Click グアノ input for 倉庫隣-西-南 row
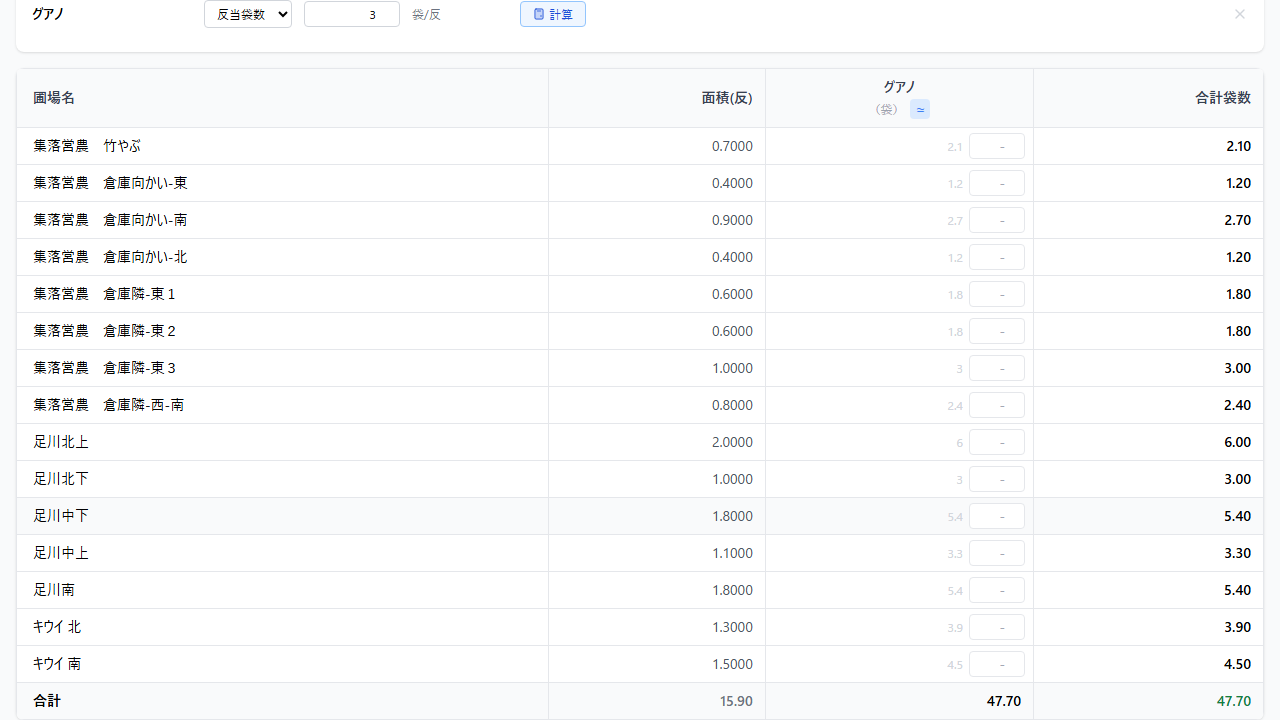Image resolution: width=1280 pixels, height=720 pixels. 996,405
